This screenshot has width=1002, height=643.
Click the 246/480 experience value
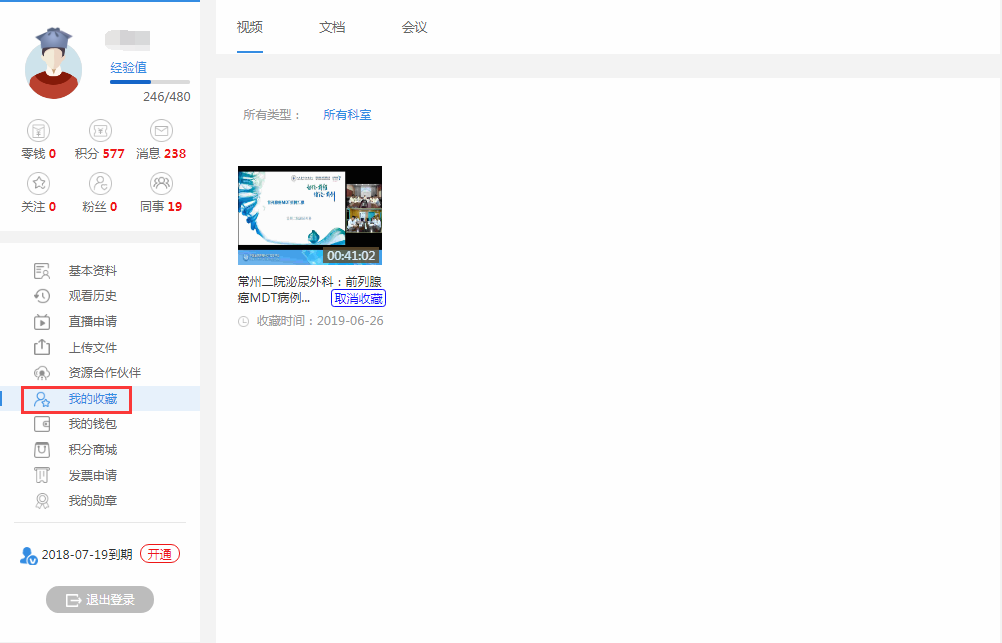(x=166, y=97)
